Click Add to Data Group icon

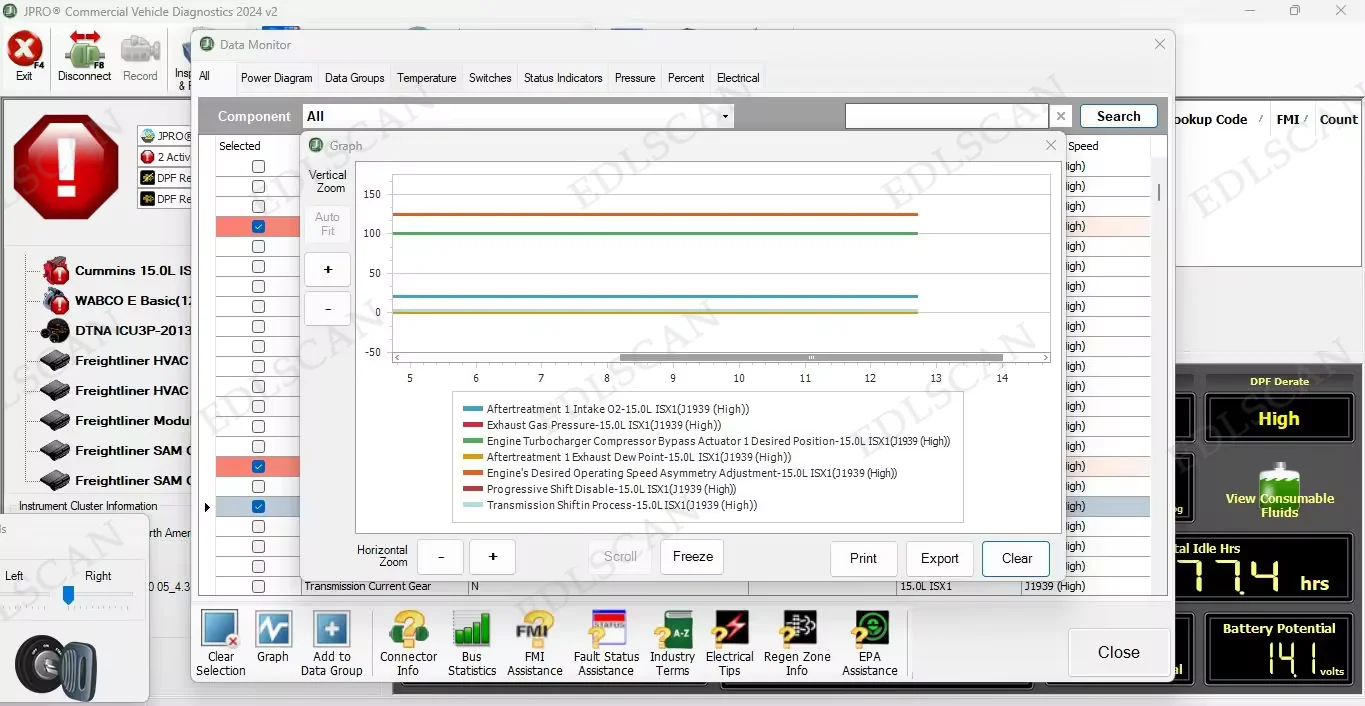(331, 630)
